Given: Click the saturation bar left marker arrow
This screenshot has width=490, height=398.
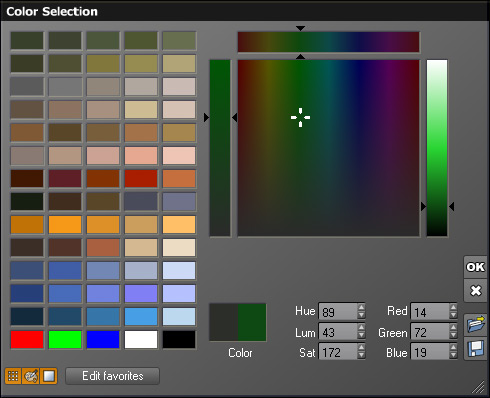Looking at the screenshot, I should pyautogui.click(x=206, y=117).
